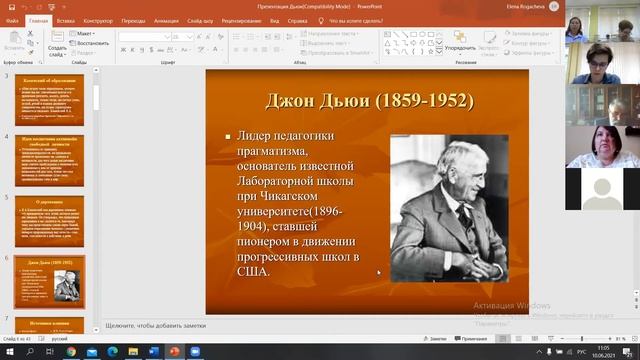Click the zoom in plus button
The width and height of the screenshot is (640, 360).
pyautogui.click(x=610, y=338)
